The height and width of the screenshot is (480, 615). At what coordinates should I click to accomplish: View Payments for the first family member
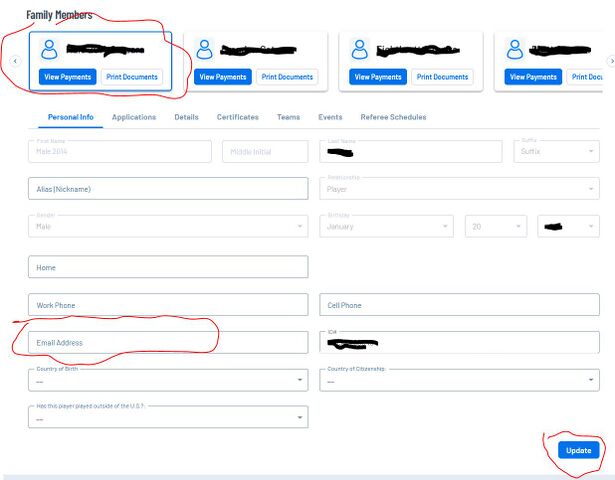[x=67, y=77]
